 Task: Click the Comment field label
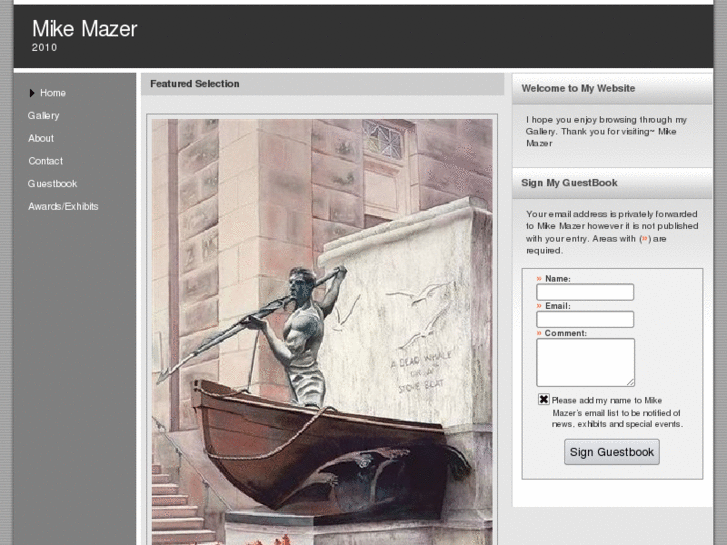(x=566, y=333)
